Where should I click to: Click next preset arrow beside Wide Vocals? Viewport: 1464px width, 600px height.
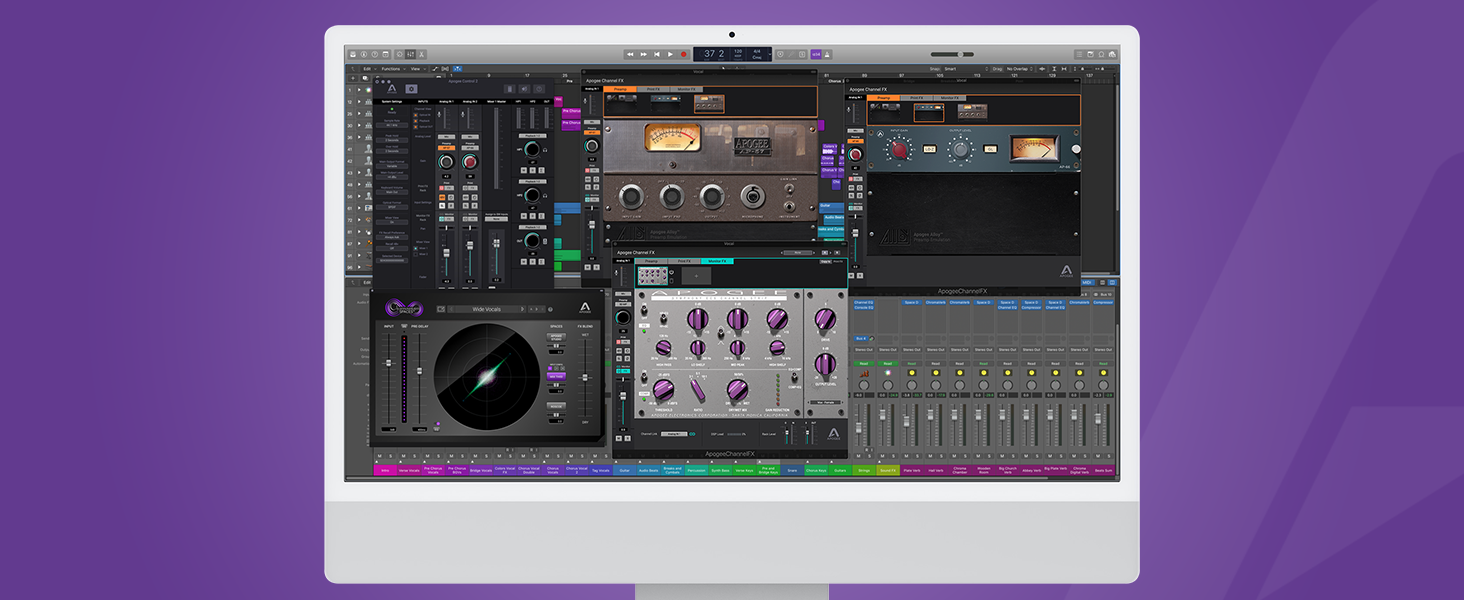(520, 310)
